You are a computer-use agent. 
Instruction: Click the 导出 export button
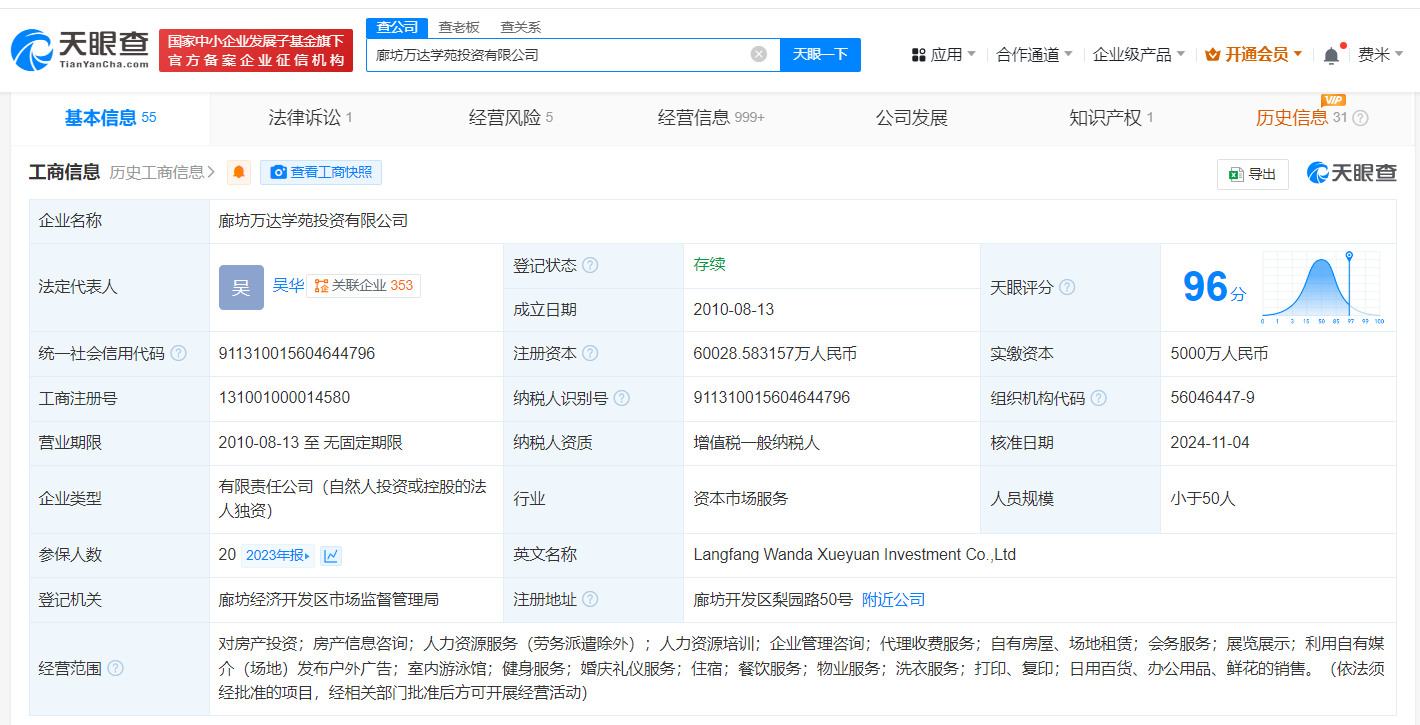point(1252,174)
